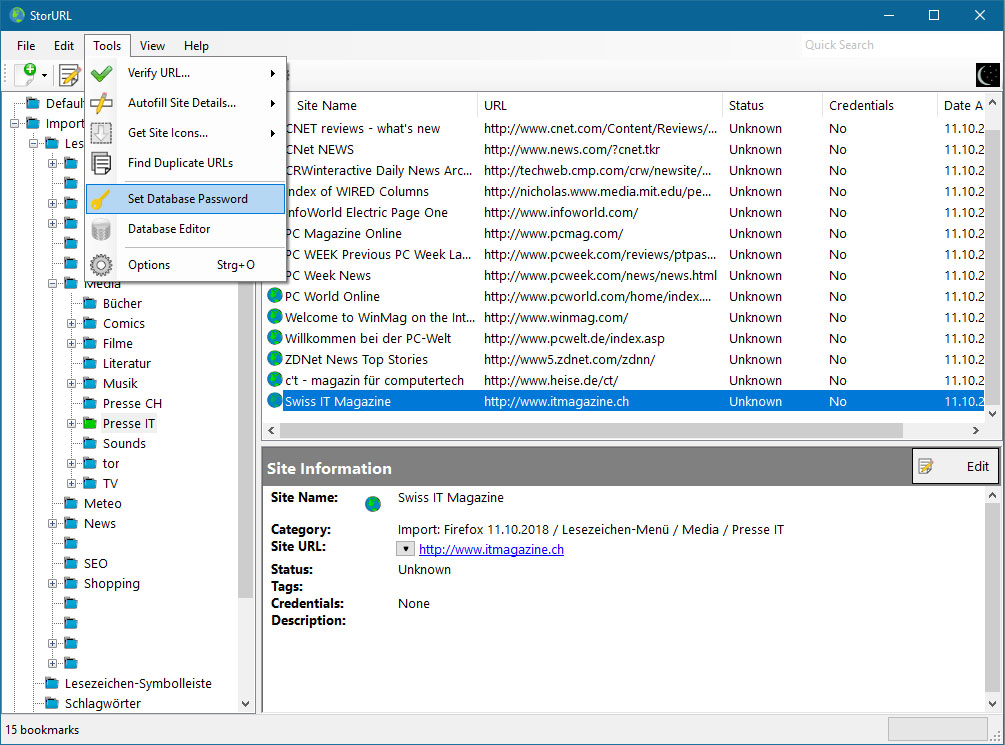
Task: Collapse the Media folder
Action: [53, 283]
